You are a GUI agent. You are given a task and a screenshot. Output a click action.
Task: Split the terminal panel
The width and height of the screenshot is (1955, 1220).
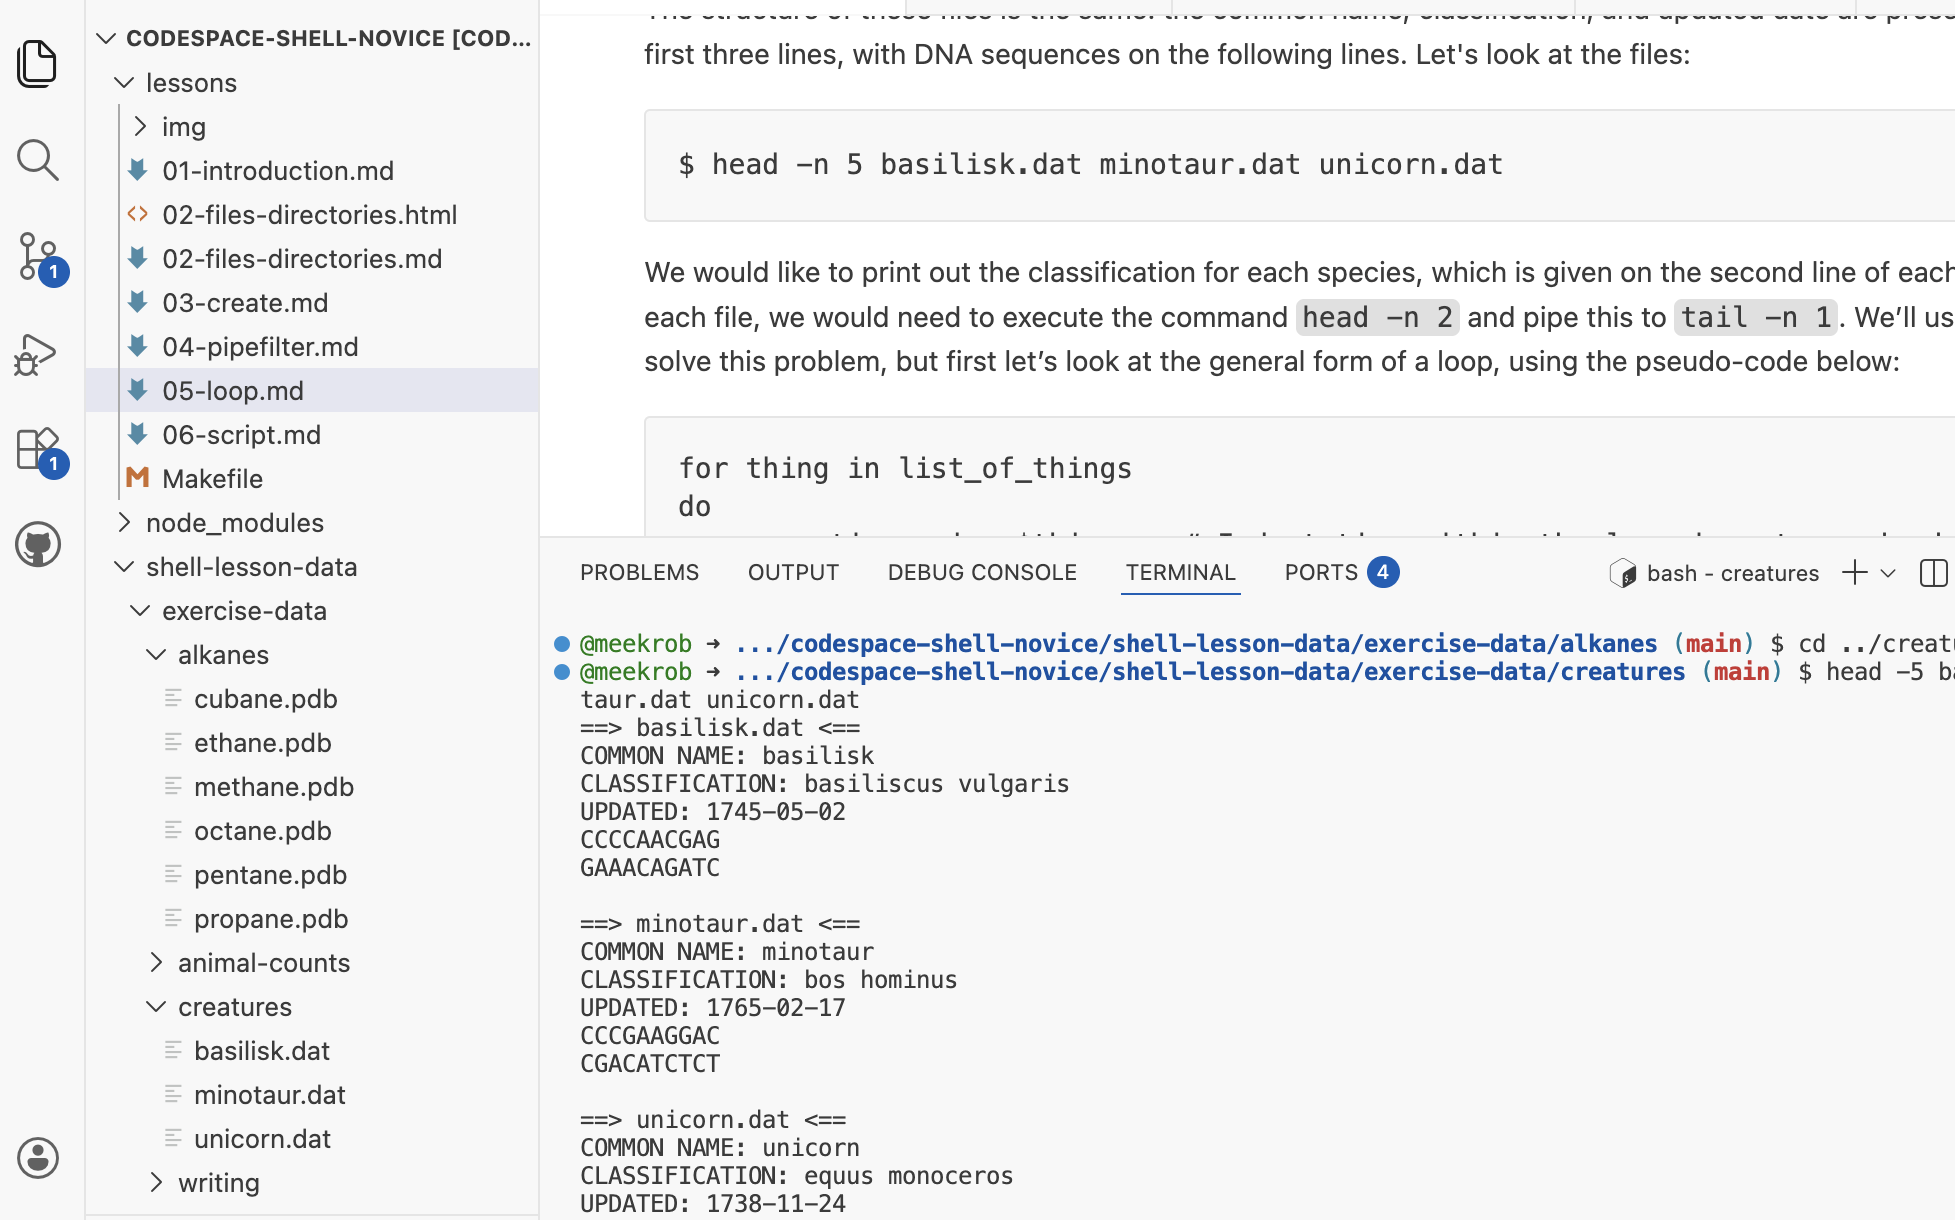point(1933,573)
